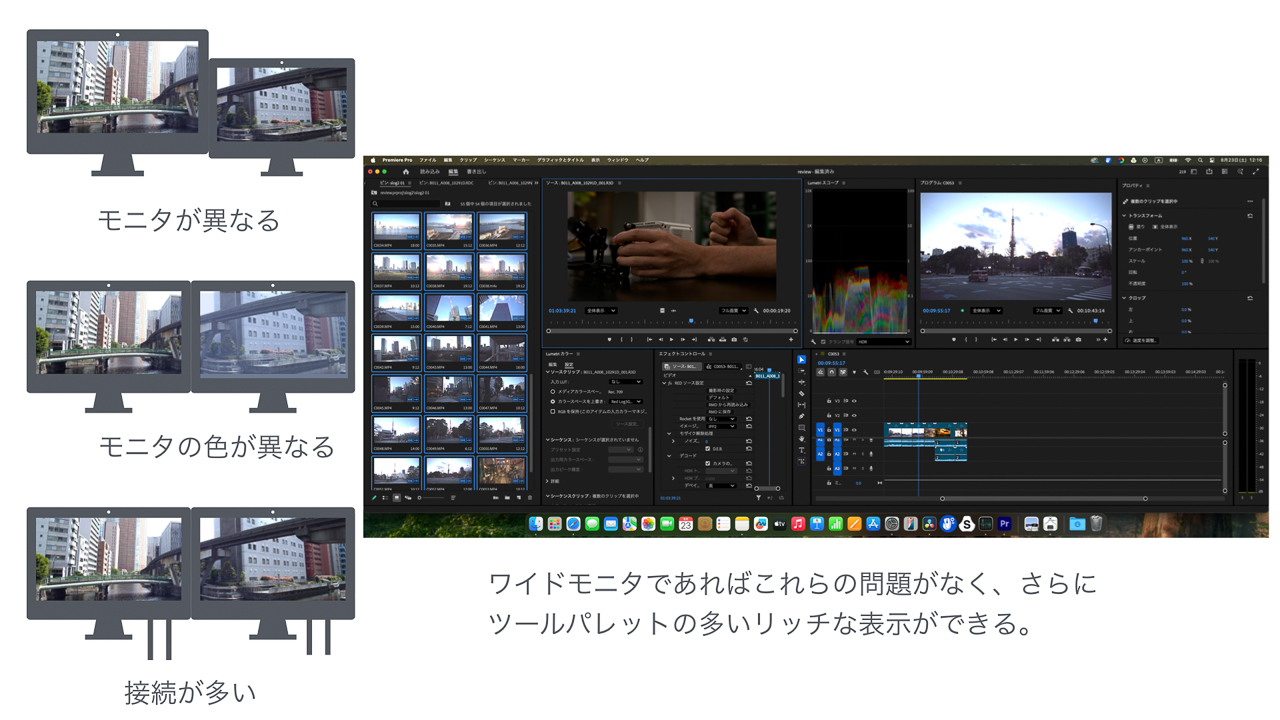Open the シーケンス menu in menu bar
The width and height of the screenshot is (1280, 720).
[x=494, y=160]
